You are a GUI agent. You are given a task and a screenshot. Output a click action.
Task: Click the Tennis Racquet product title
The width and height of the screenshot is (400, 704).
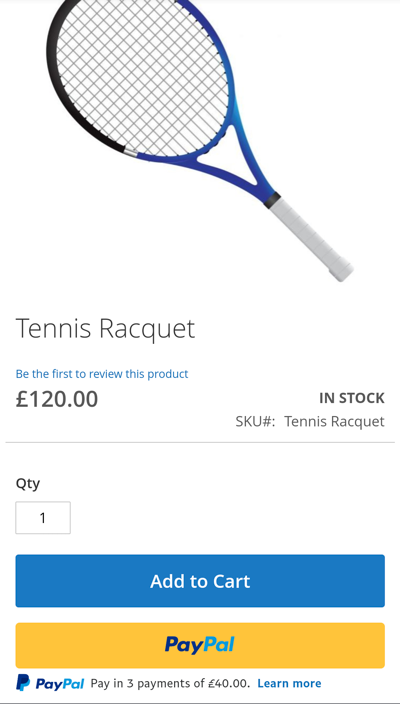105,329
